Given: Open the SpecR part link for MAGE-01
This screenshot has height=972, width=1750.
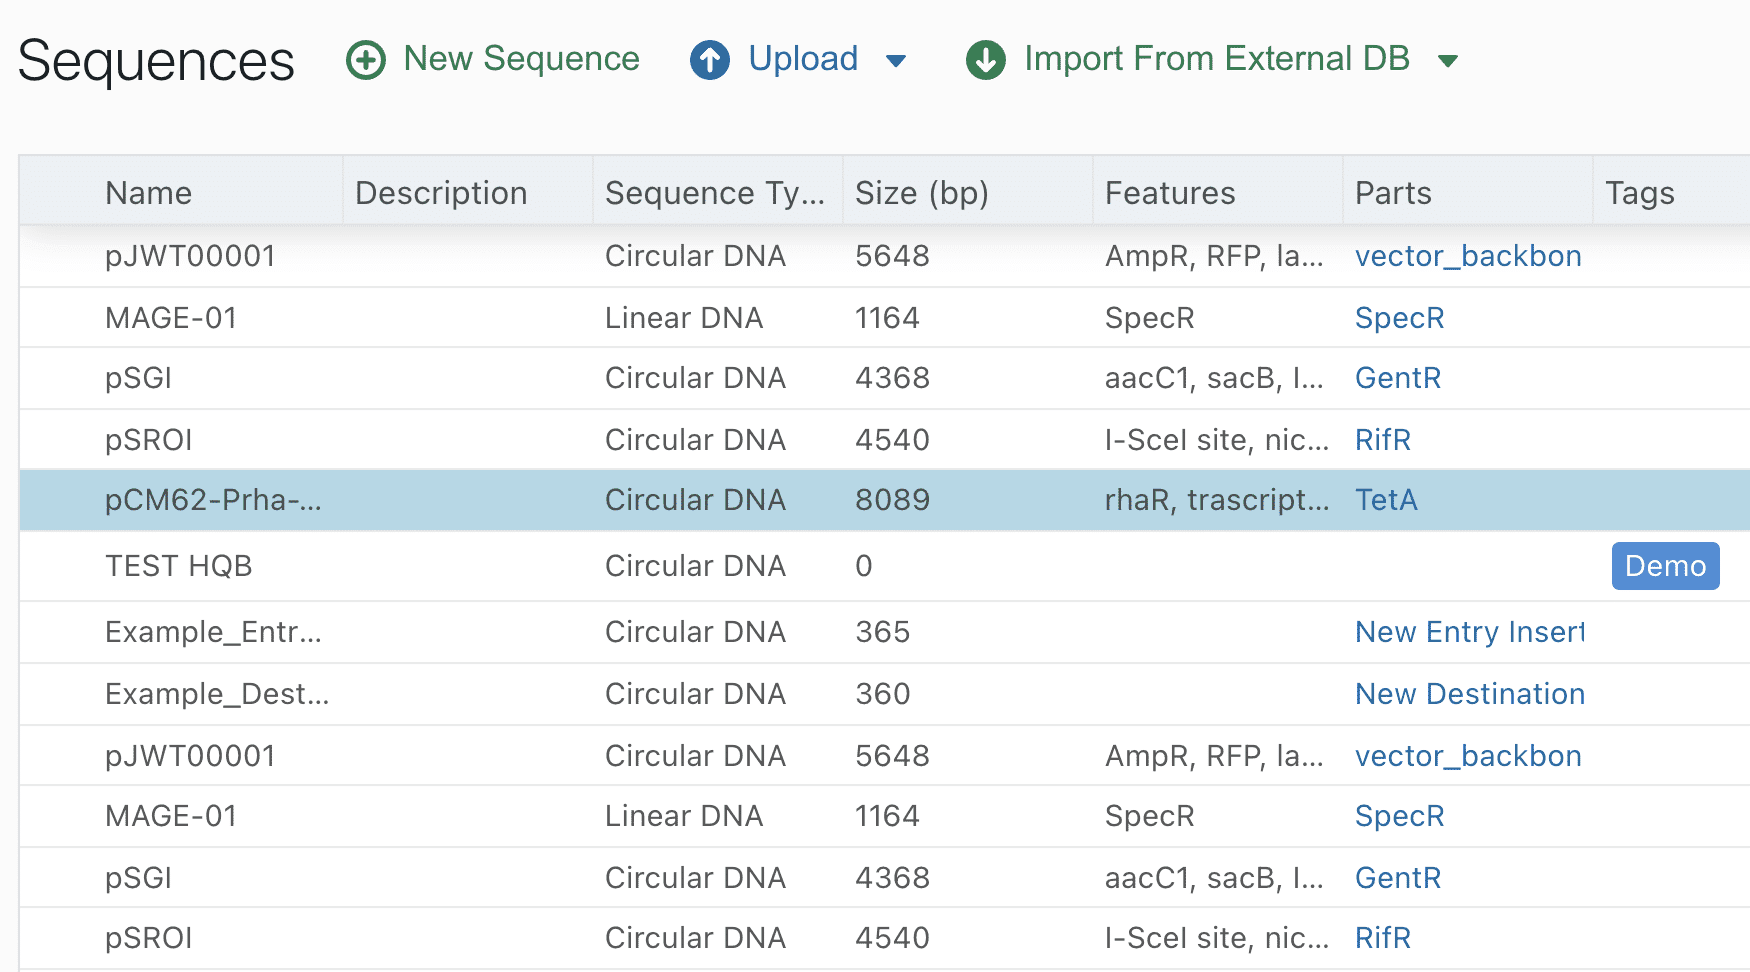Looking at the screenshot, I should click(1399, 318).
